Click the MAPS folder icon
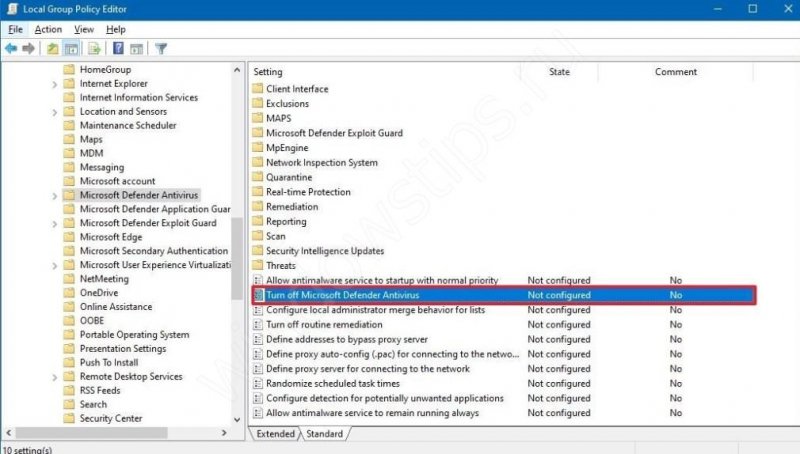The image size is (800, 454). point(258,118)
